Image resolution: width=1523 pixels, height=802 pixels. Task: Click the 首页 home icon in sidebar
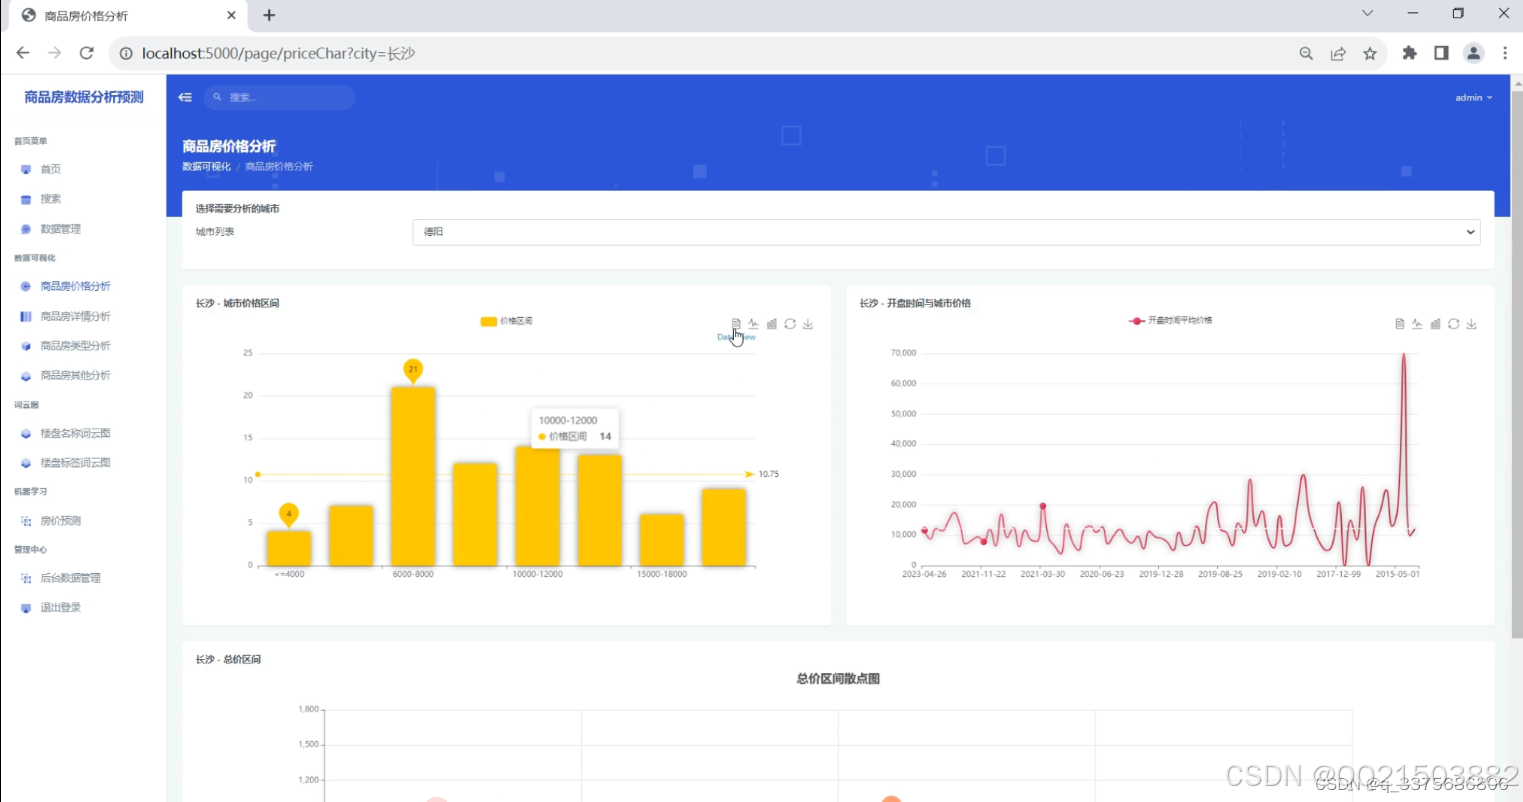(x=26, y=169)
